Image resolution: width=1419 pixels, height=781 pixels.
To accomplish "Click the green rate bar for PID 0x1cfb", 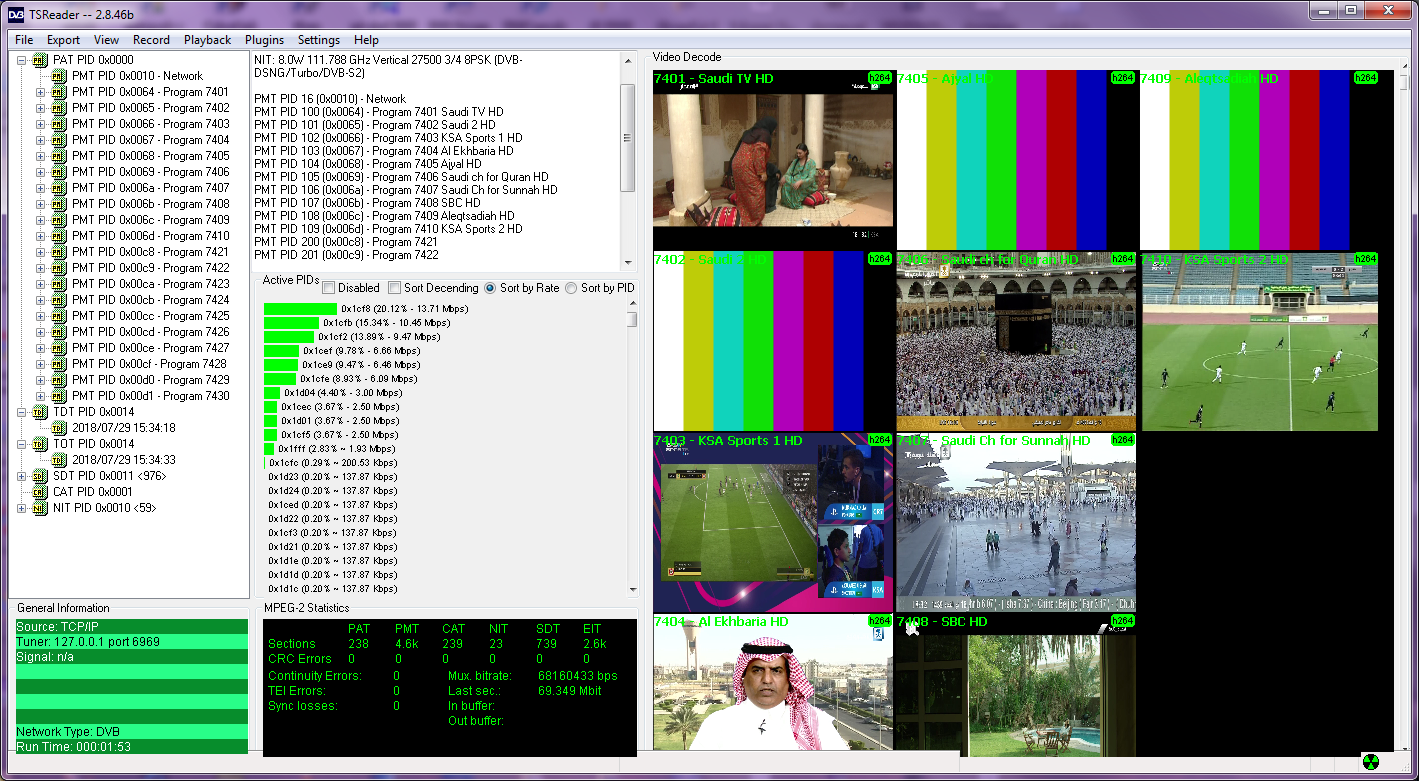I will 292,323.
